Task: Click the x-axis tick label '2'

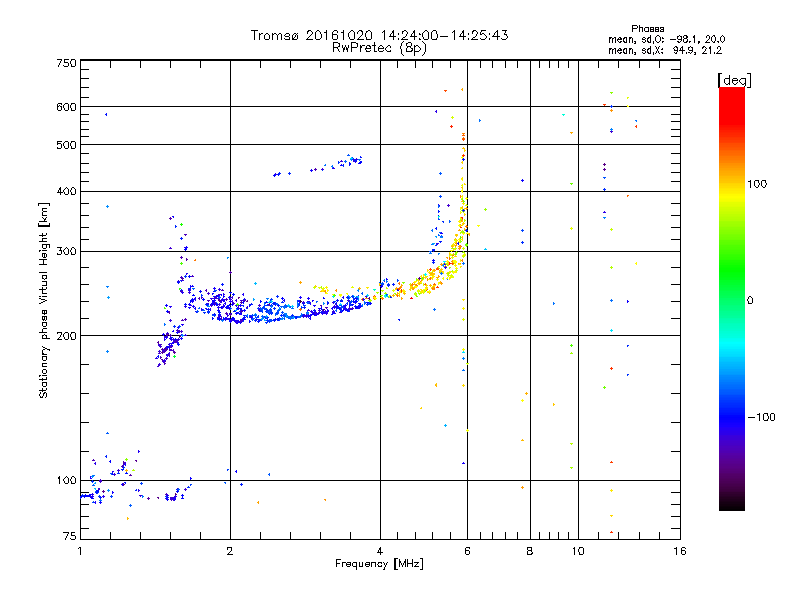Action: point(230,551)
